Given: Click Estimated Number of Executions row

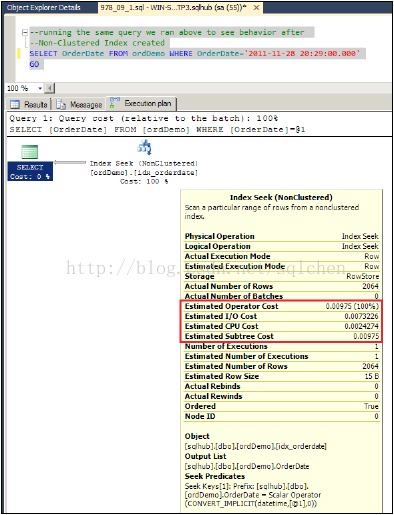Looking at the screenshot, I should point(282,356).
